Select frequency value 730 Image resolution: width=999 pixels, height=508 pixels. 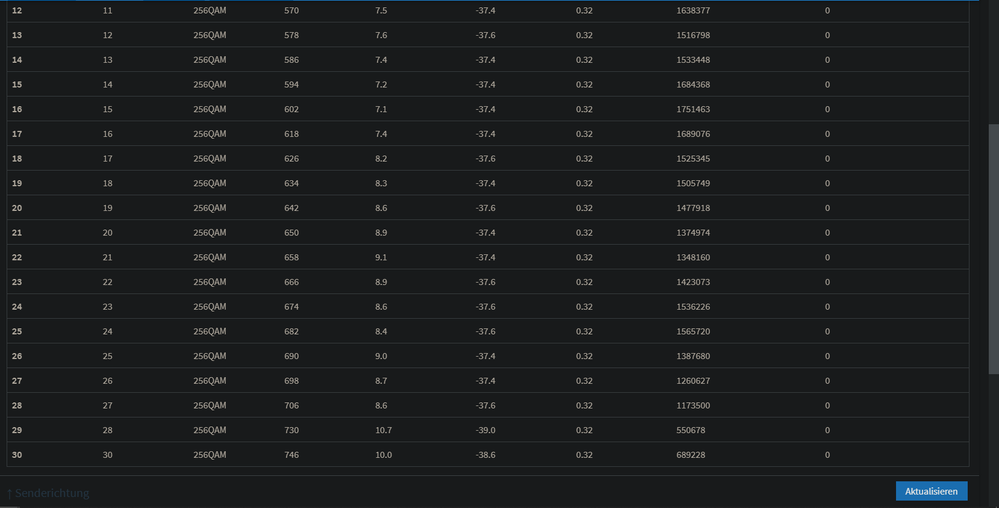291,430
